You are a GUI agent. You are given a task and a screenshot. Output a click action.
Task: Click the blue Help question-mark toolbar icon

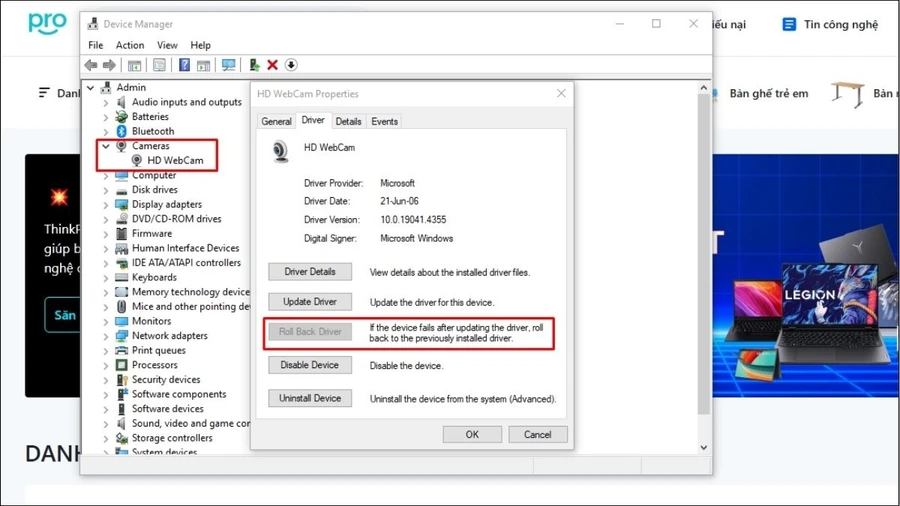click(x=184, y=65)
